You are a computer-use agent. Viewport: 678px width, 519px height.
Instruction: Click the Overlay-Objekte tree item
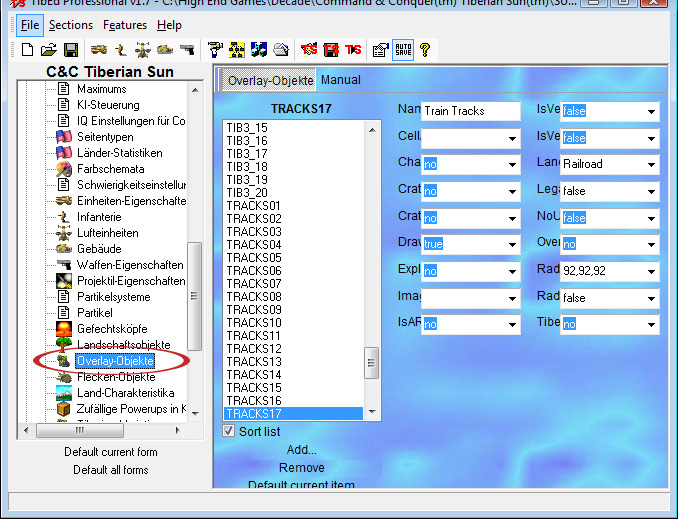115,361
